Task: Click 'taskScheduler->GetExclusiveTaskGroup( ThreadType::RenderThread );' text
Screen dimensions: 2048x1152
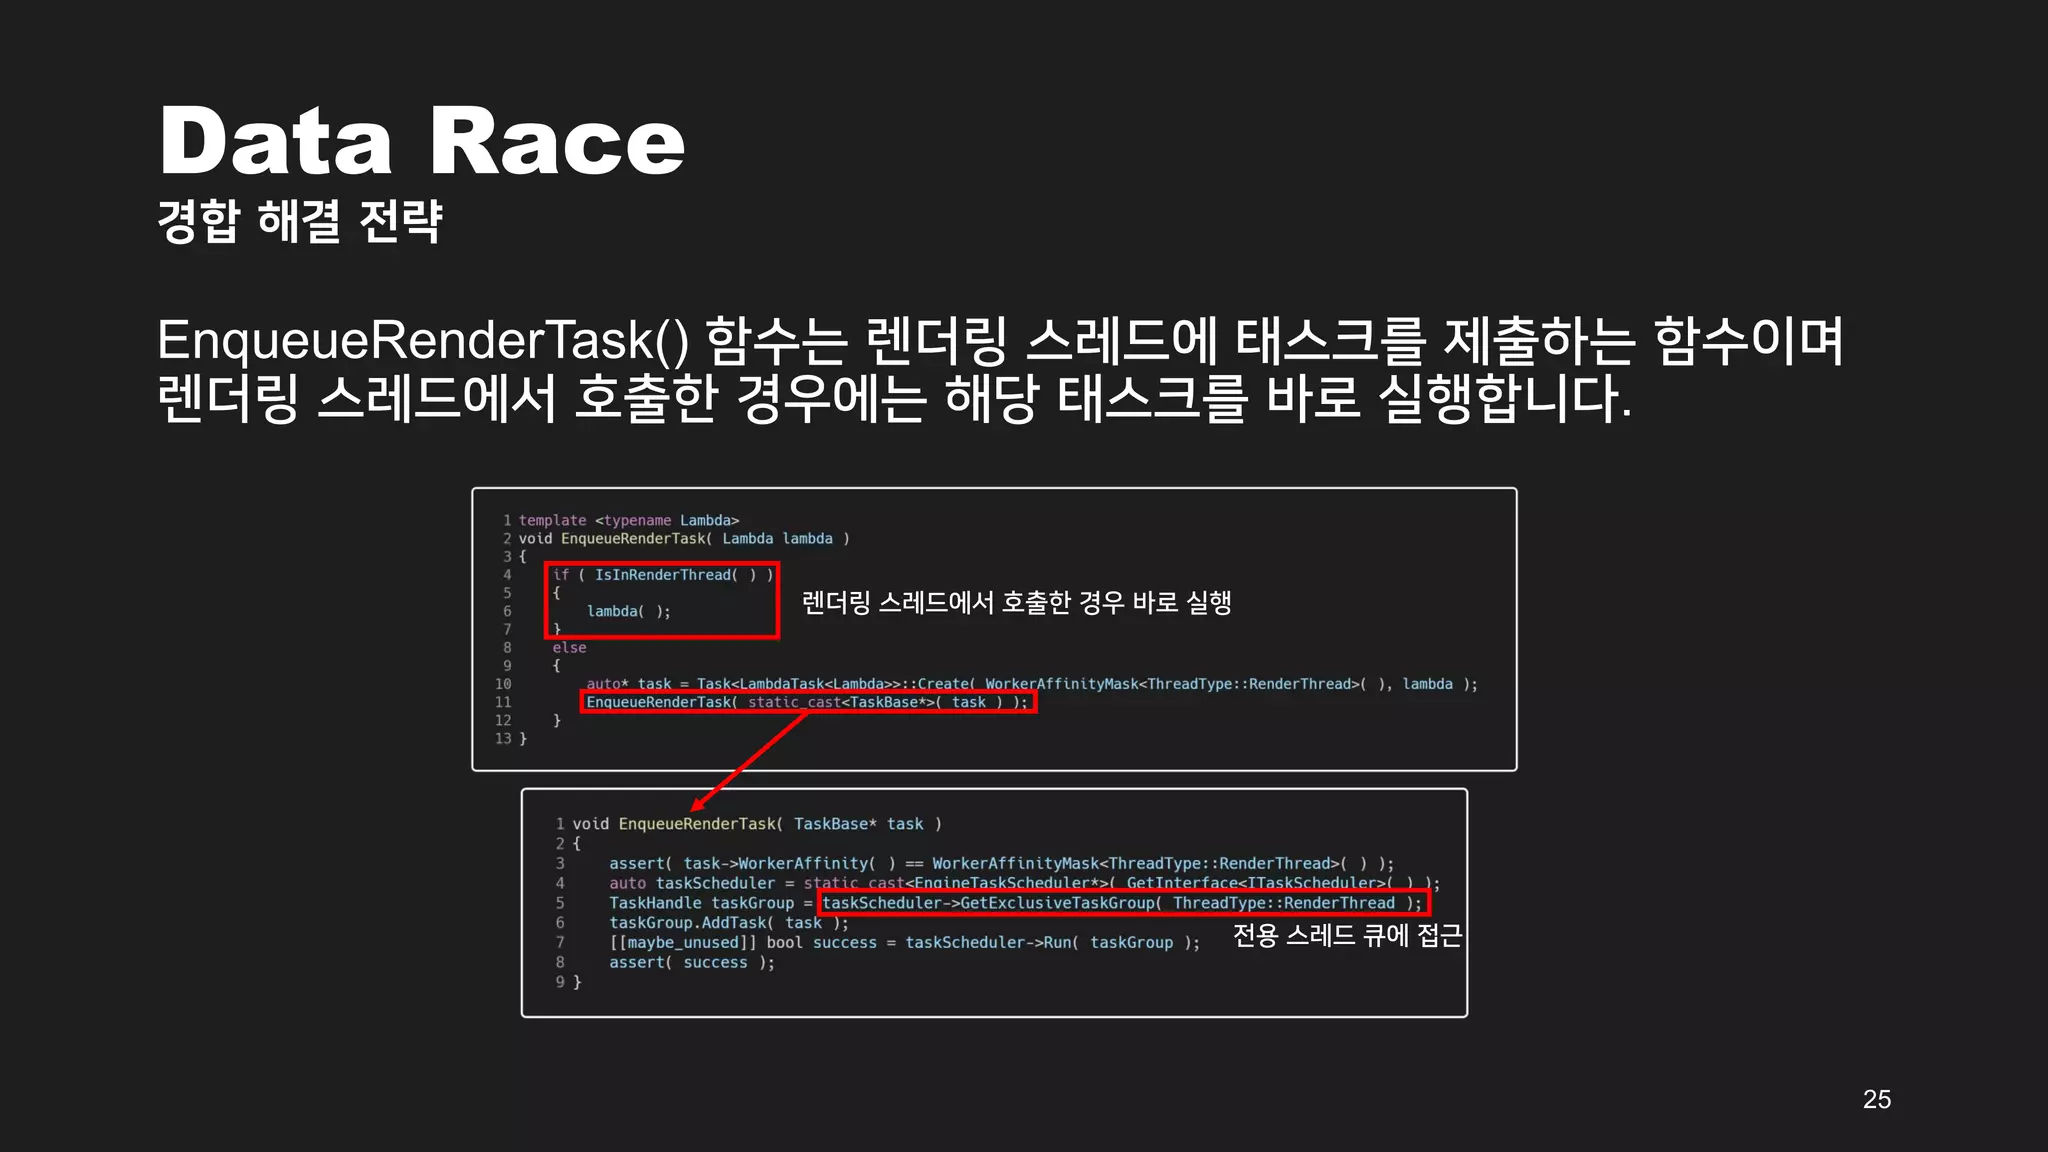Action: coord(1122,903)
